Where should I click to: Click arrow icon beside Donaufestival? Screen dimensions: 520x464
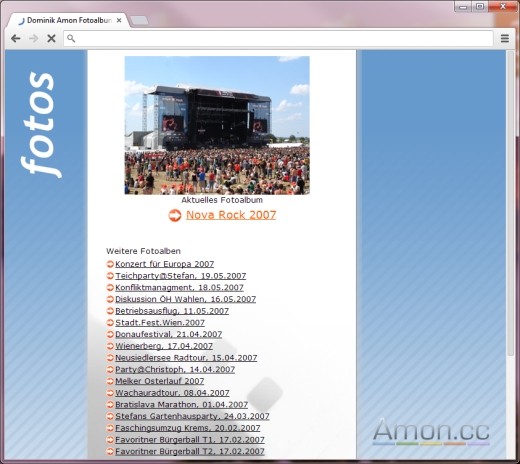[110, 334]
